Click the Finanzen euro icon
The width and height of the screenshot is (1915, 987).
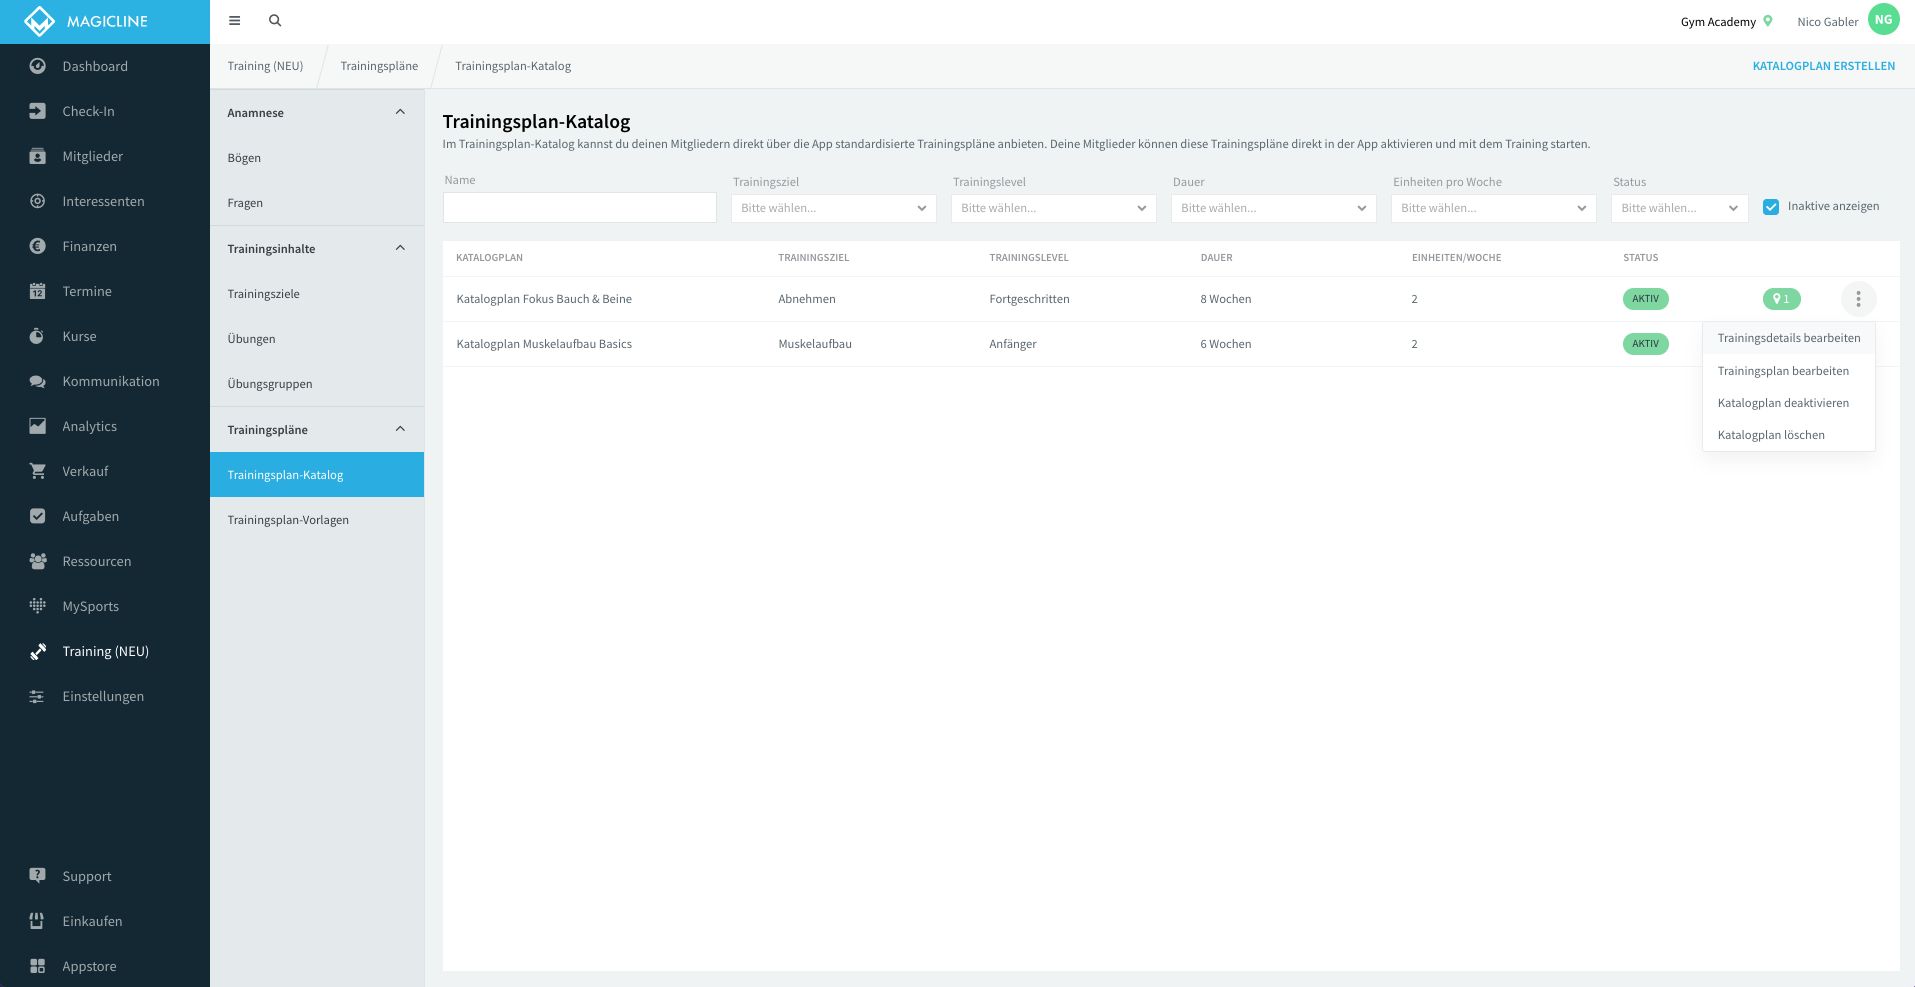tap(37, 246)
